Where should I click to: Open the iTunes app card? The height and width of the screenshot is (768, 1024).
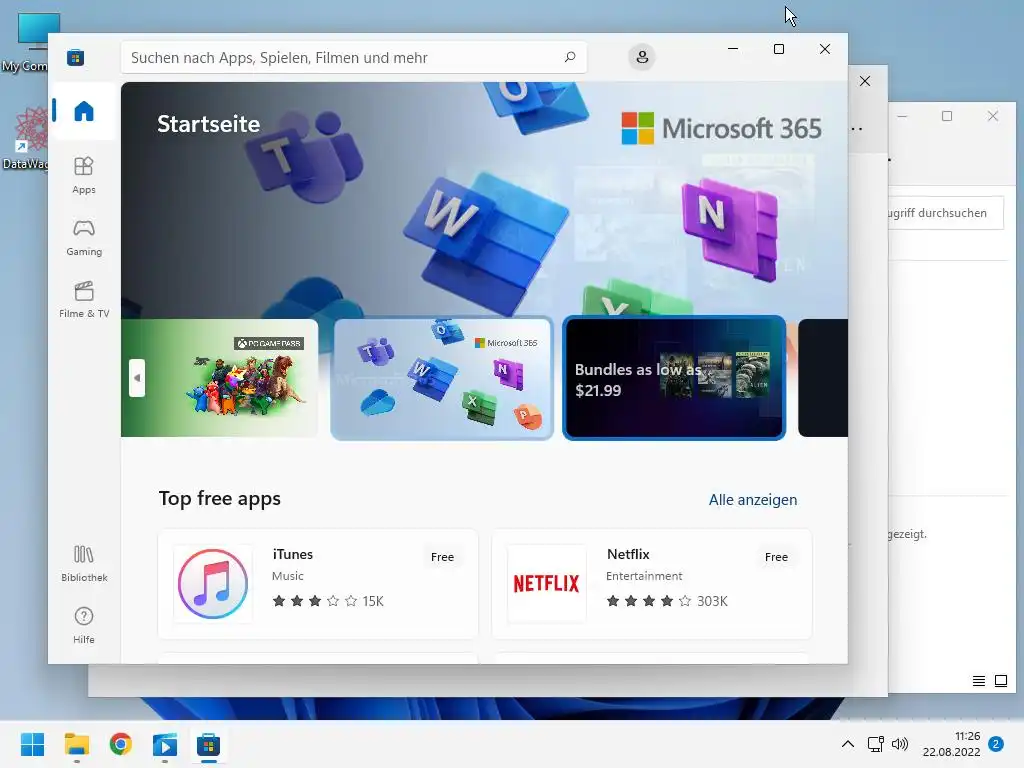click(318, 584)
